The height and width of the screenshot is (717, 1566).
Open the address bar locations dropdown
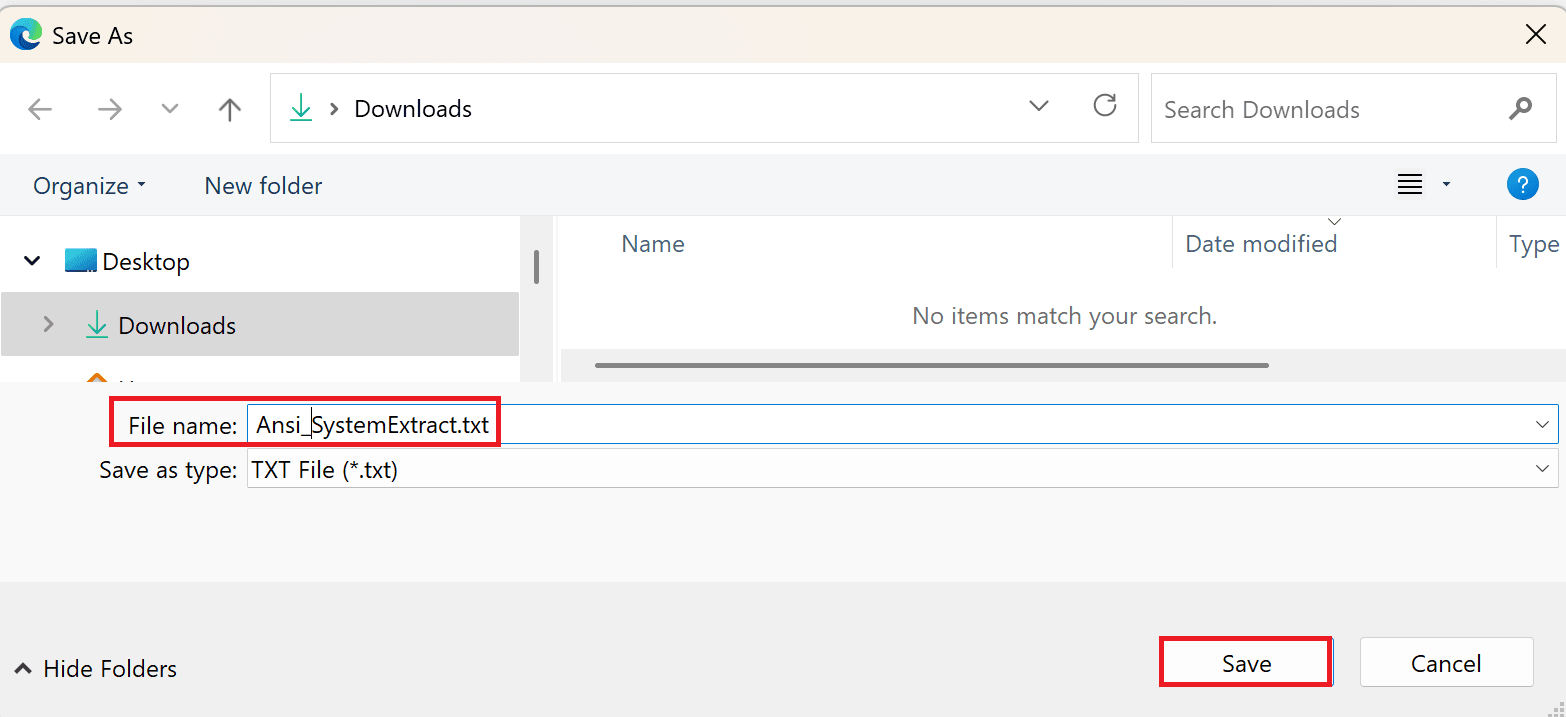pos(1038,105)
